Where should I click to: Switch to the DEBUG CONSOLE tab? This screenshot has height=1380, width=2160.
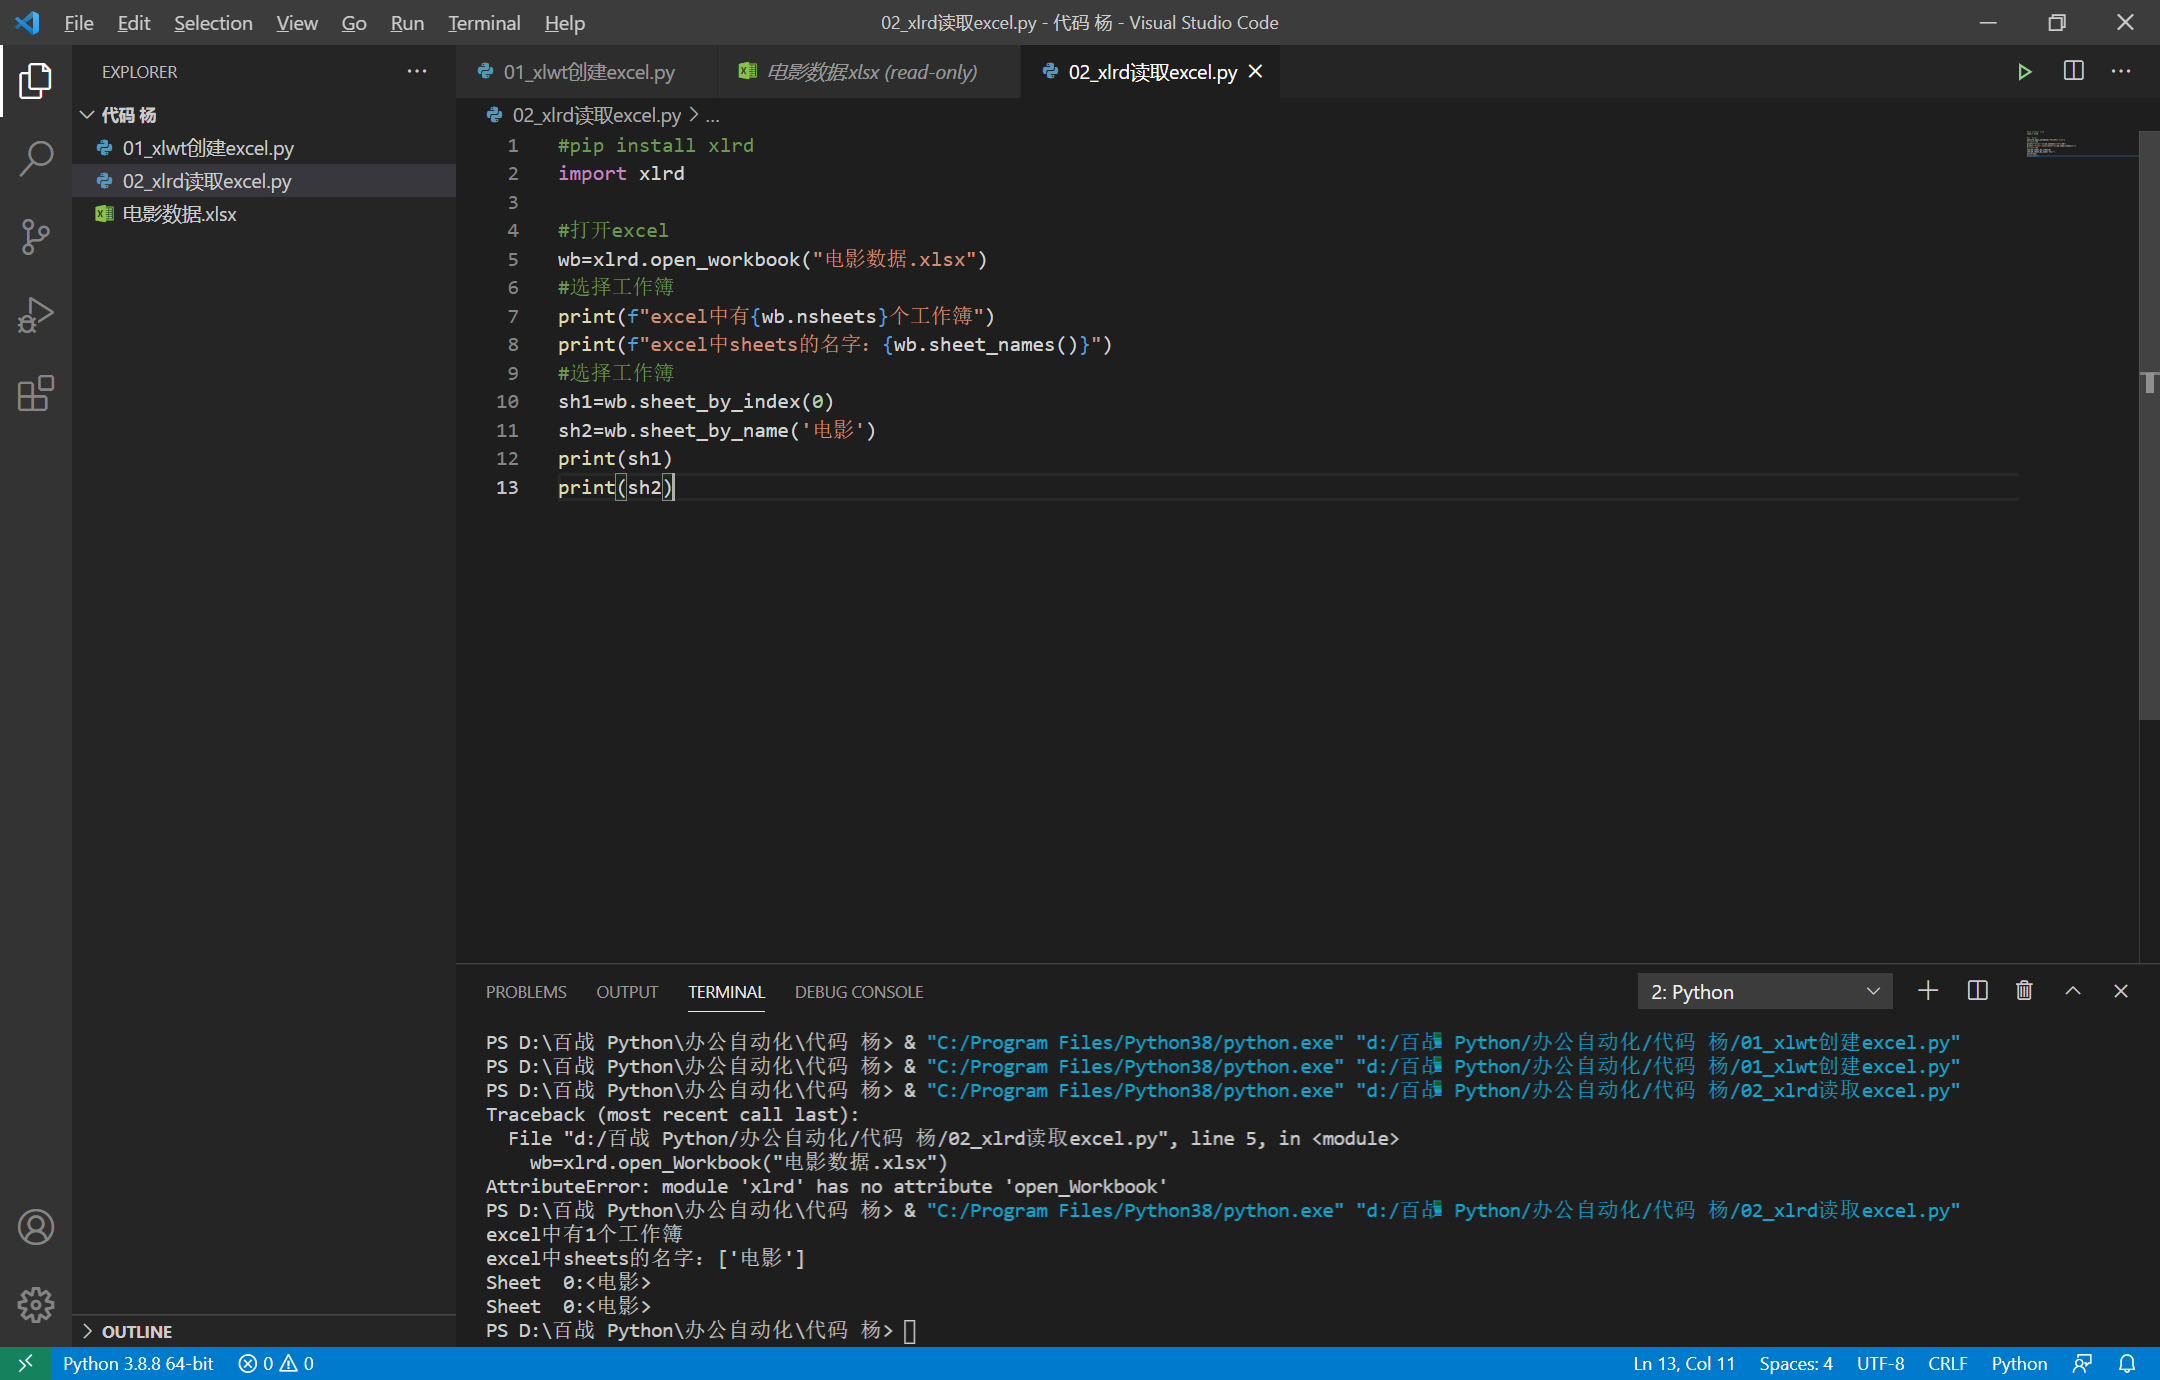pyautogui.click(x=859, y=992)
